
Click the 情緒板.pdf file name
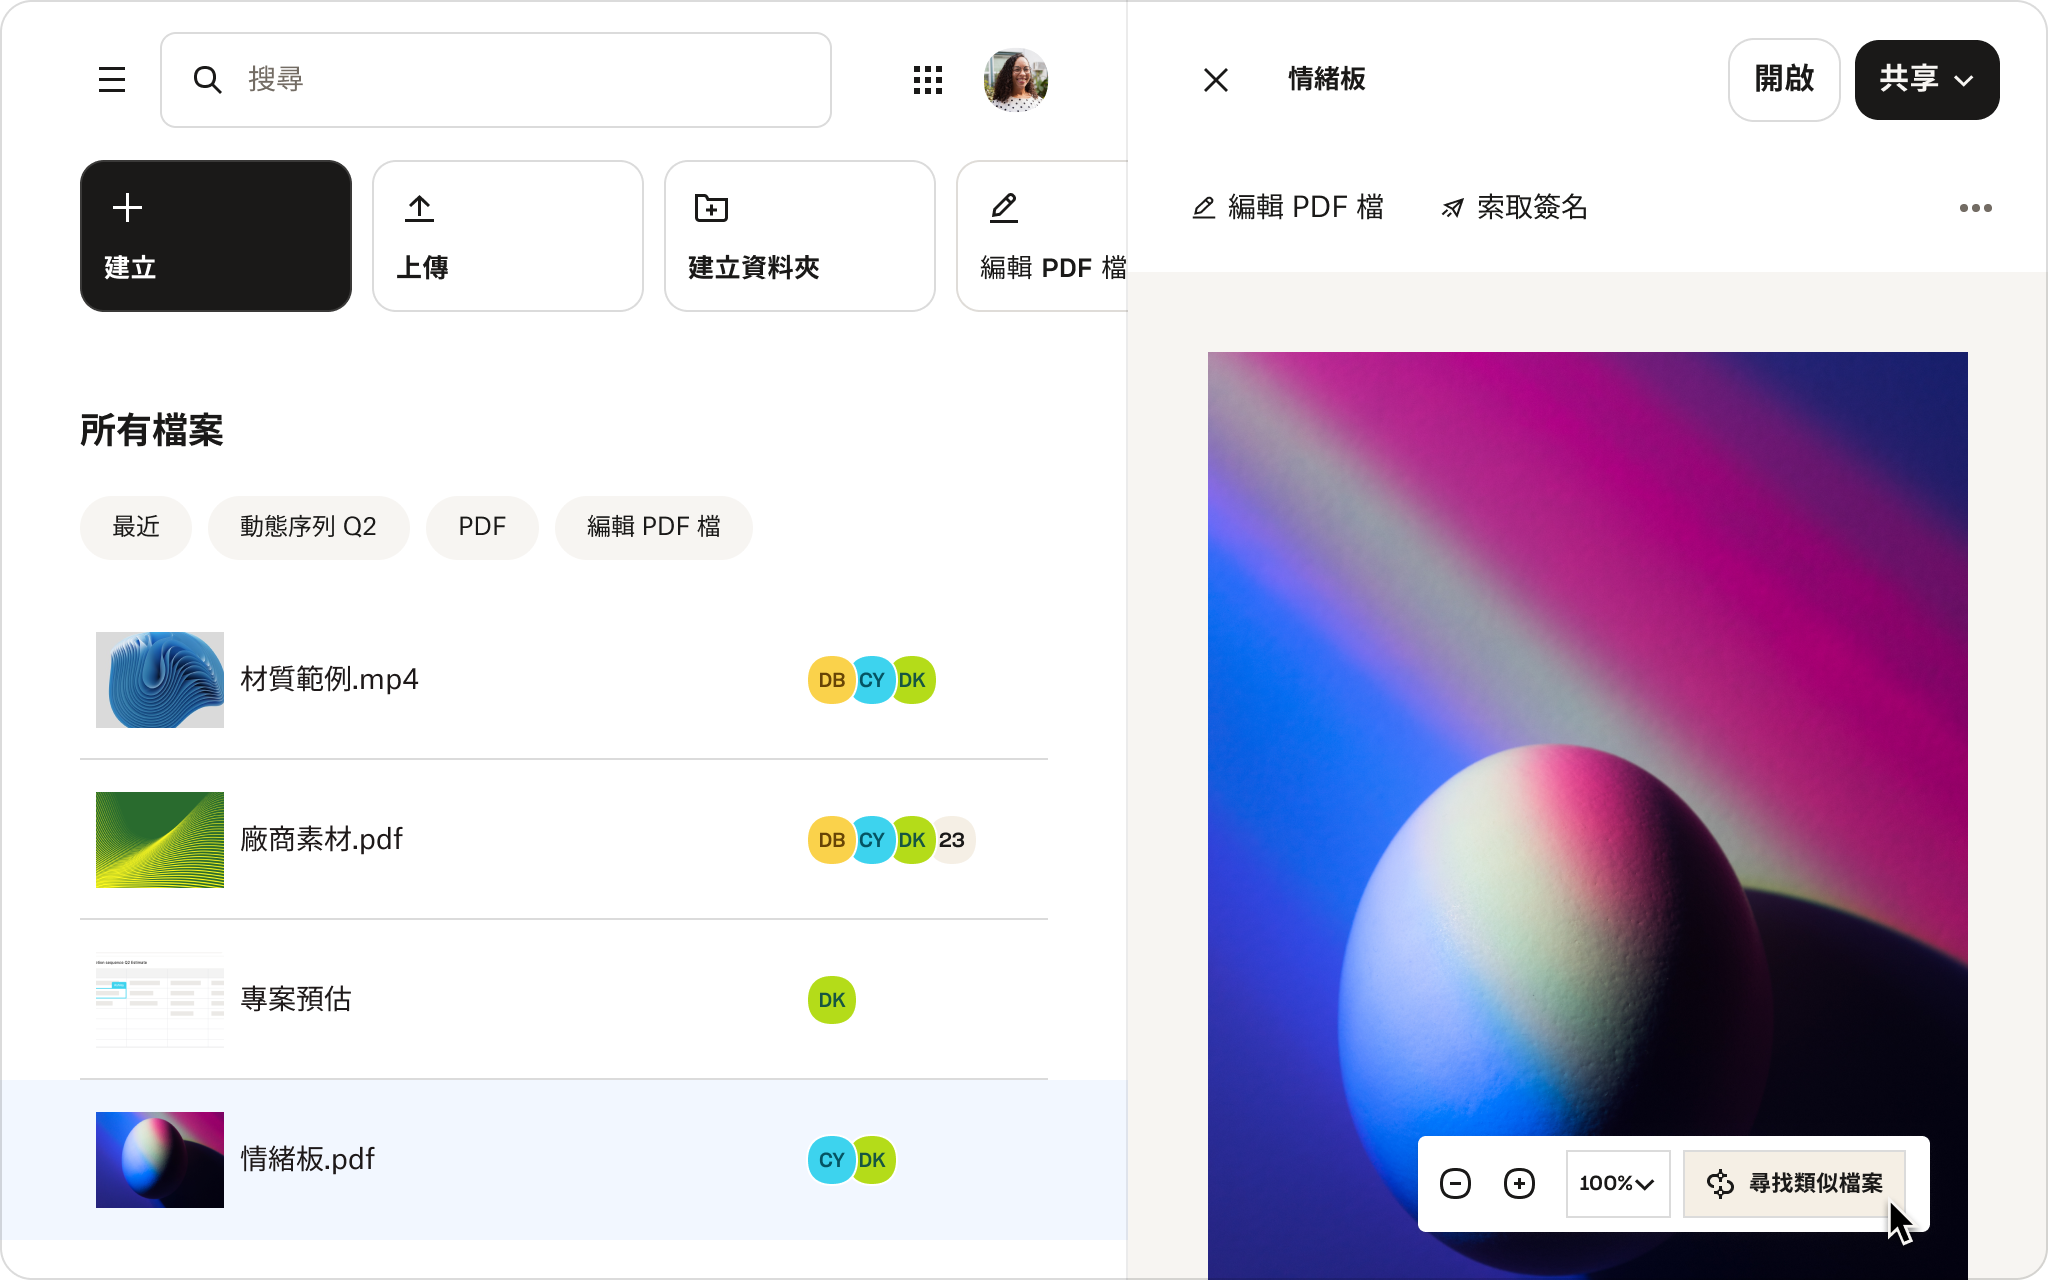pos(307,1159)
